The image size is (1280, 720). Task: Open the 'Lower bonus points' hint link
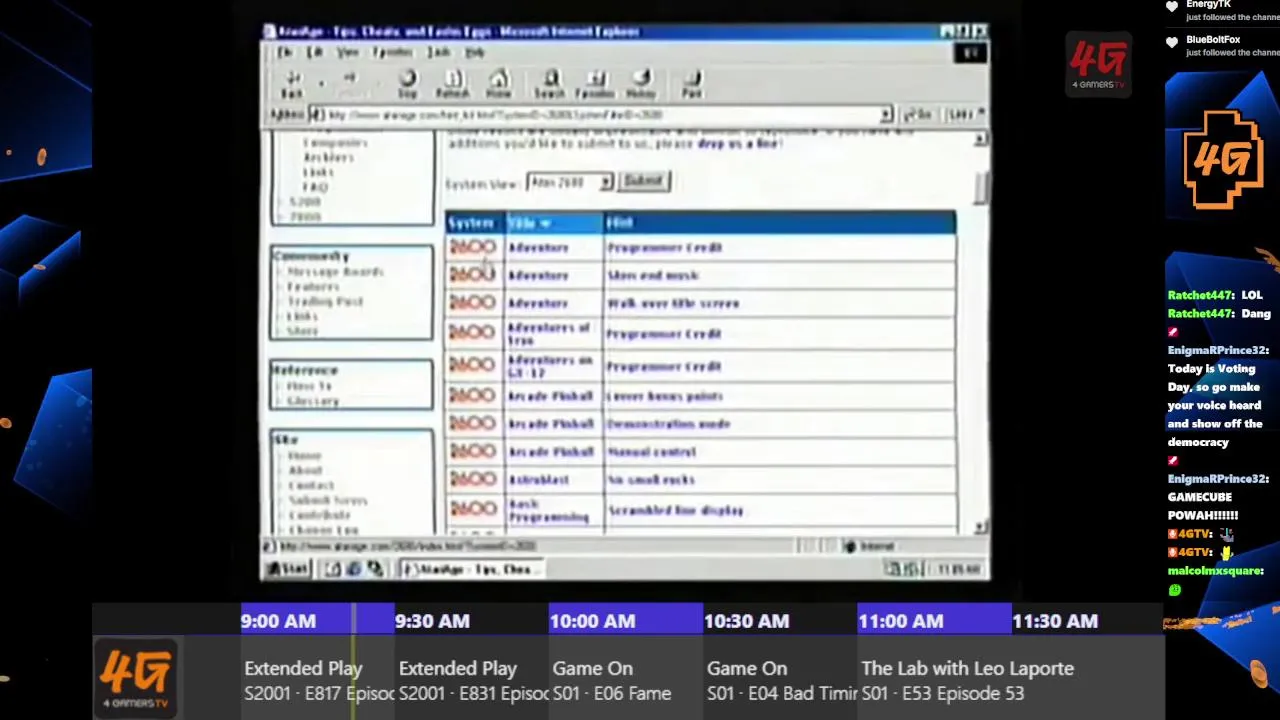[x=665, y=396]
